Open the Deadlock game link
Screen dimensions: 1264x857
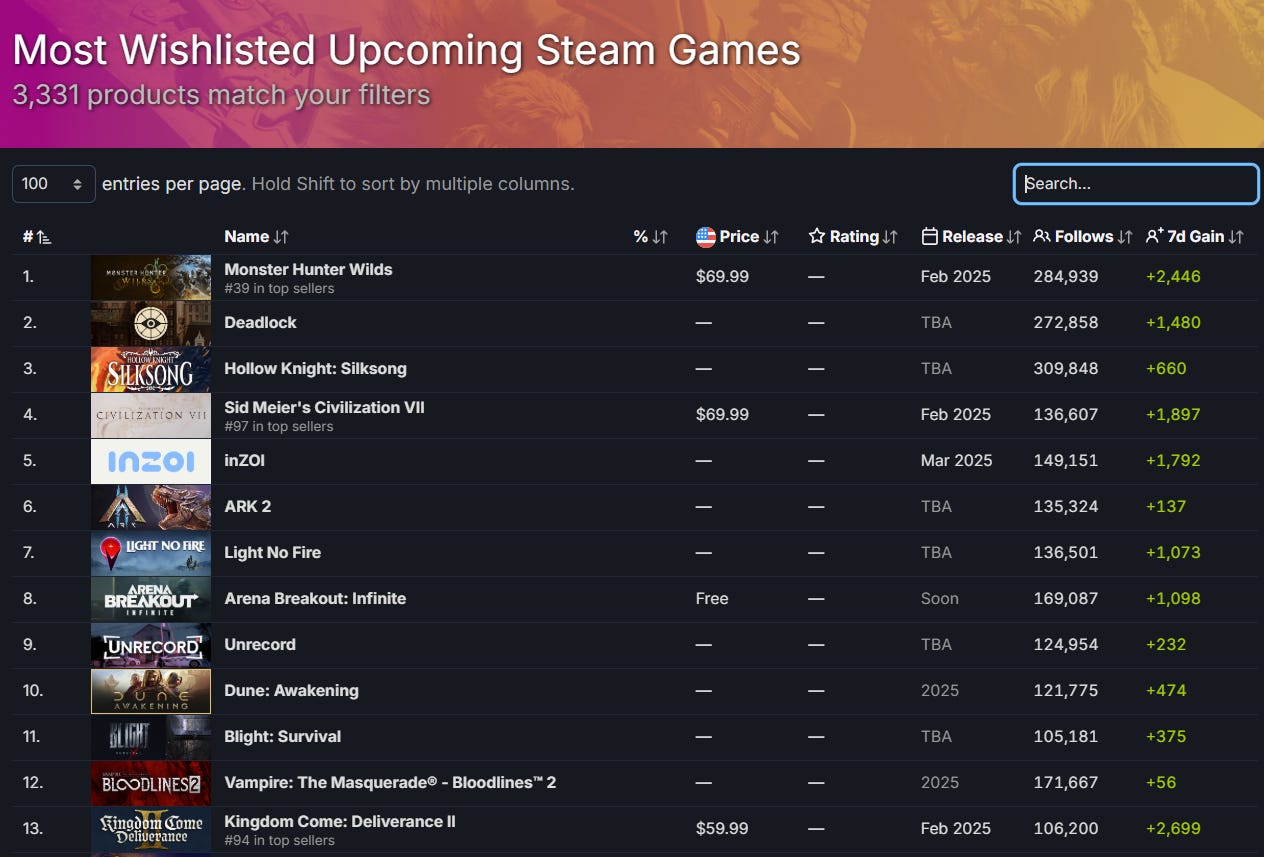(260, 323)
